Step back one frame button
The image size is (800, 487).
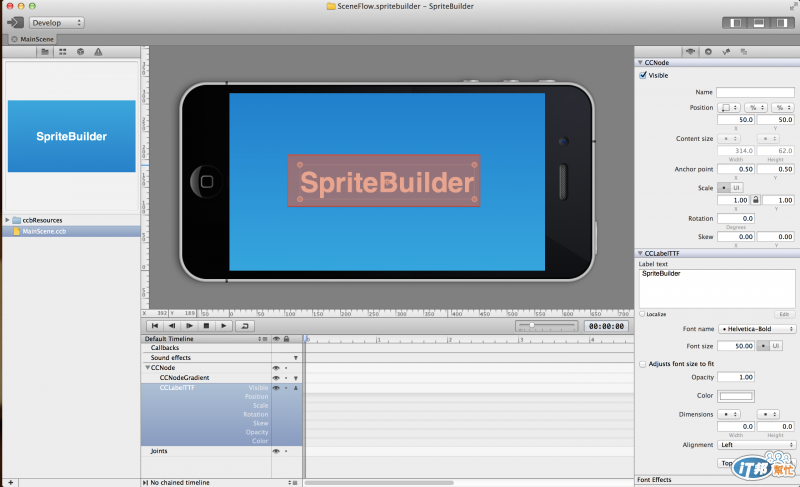pyautogui.click(x=172, y=326)
